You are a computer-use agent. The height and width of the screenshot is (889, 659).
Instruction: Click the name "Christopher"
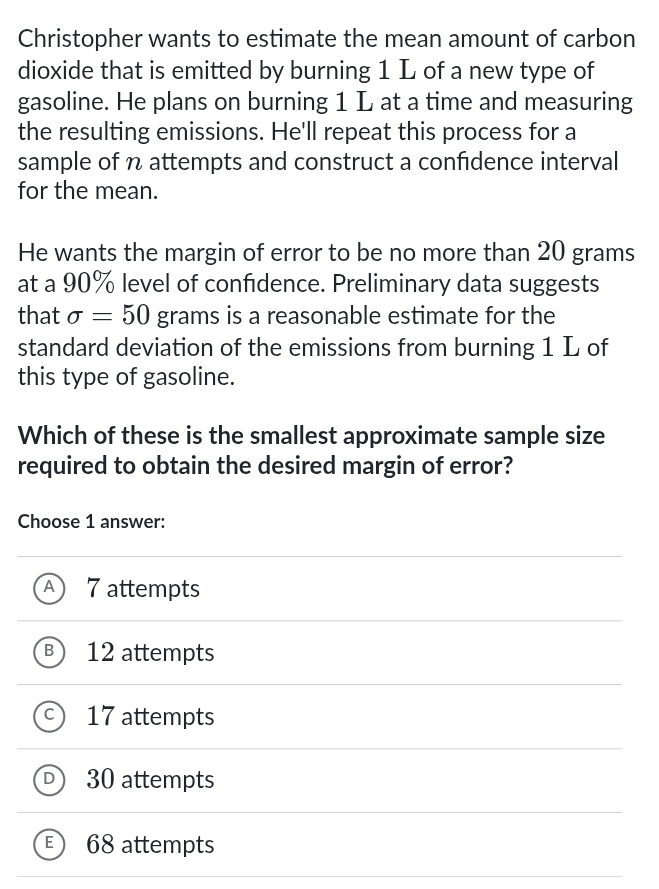85,39
